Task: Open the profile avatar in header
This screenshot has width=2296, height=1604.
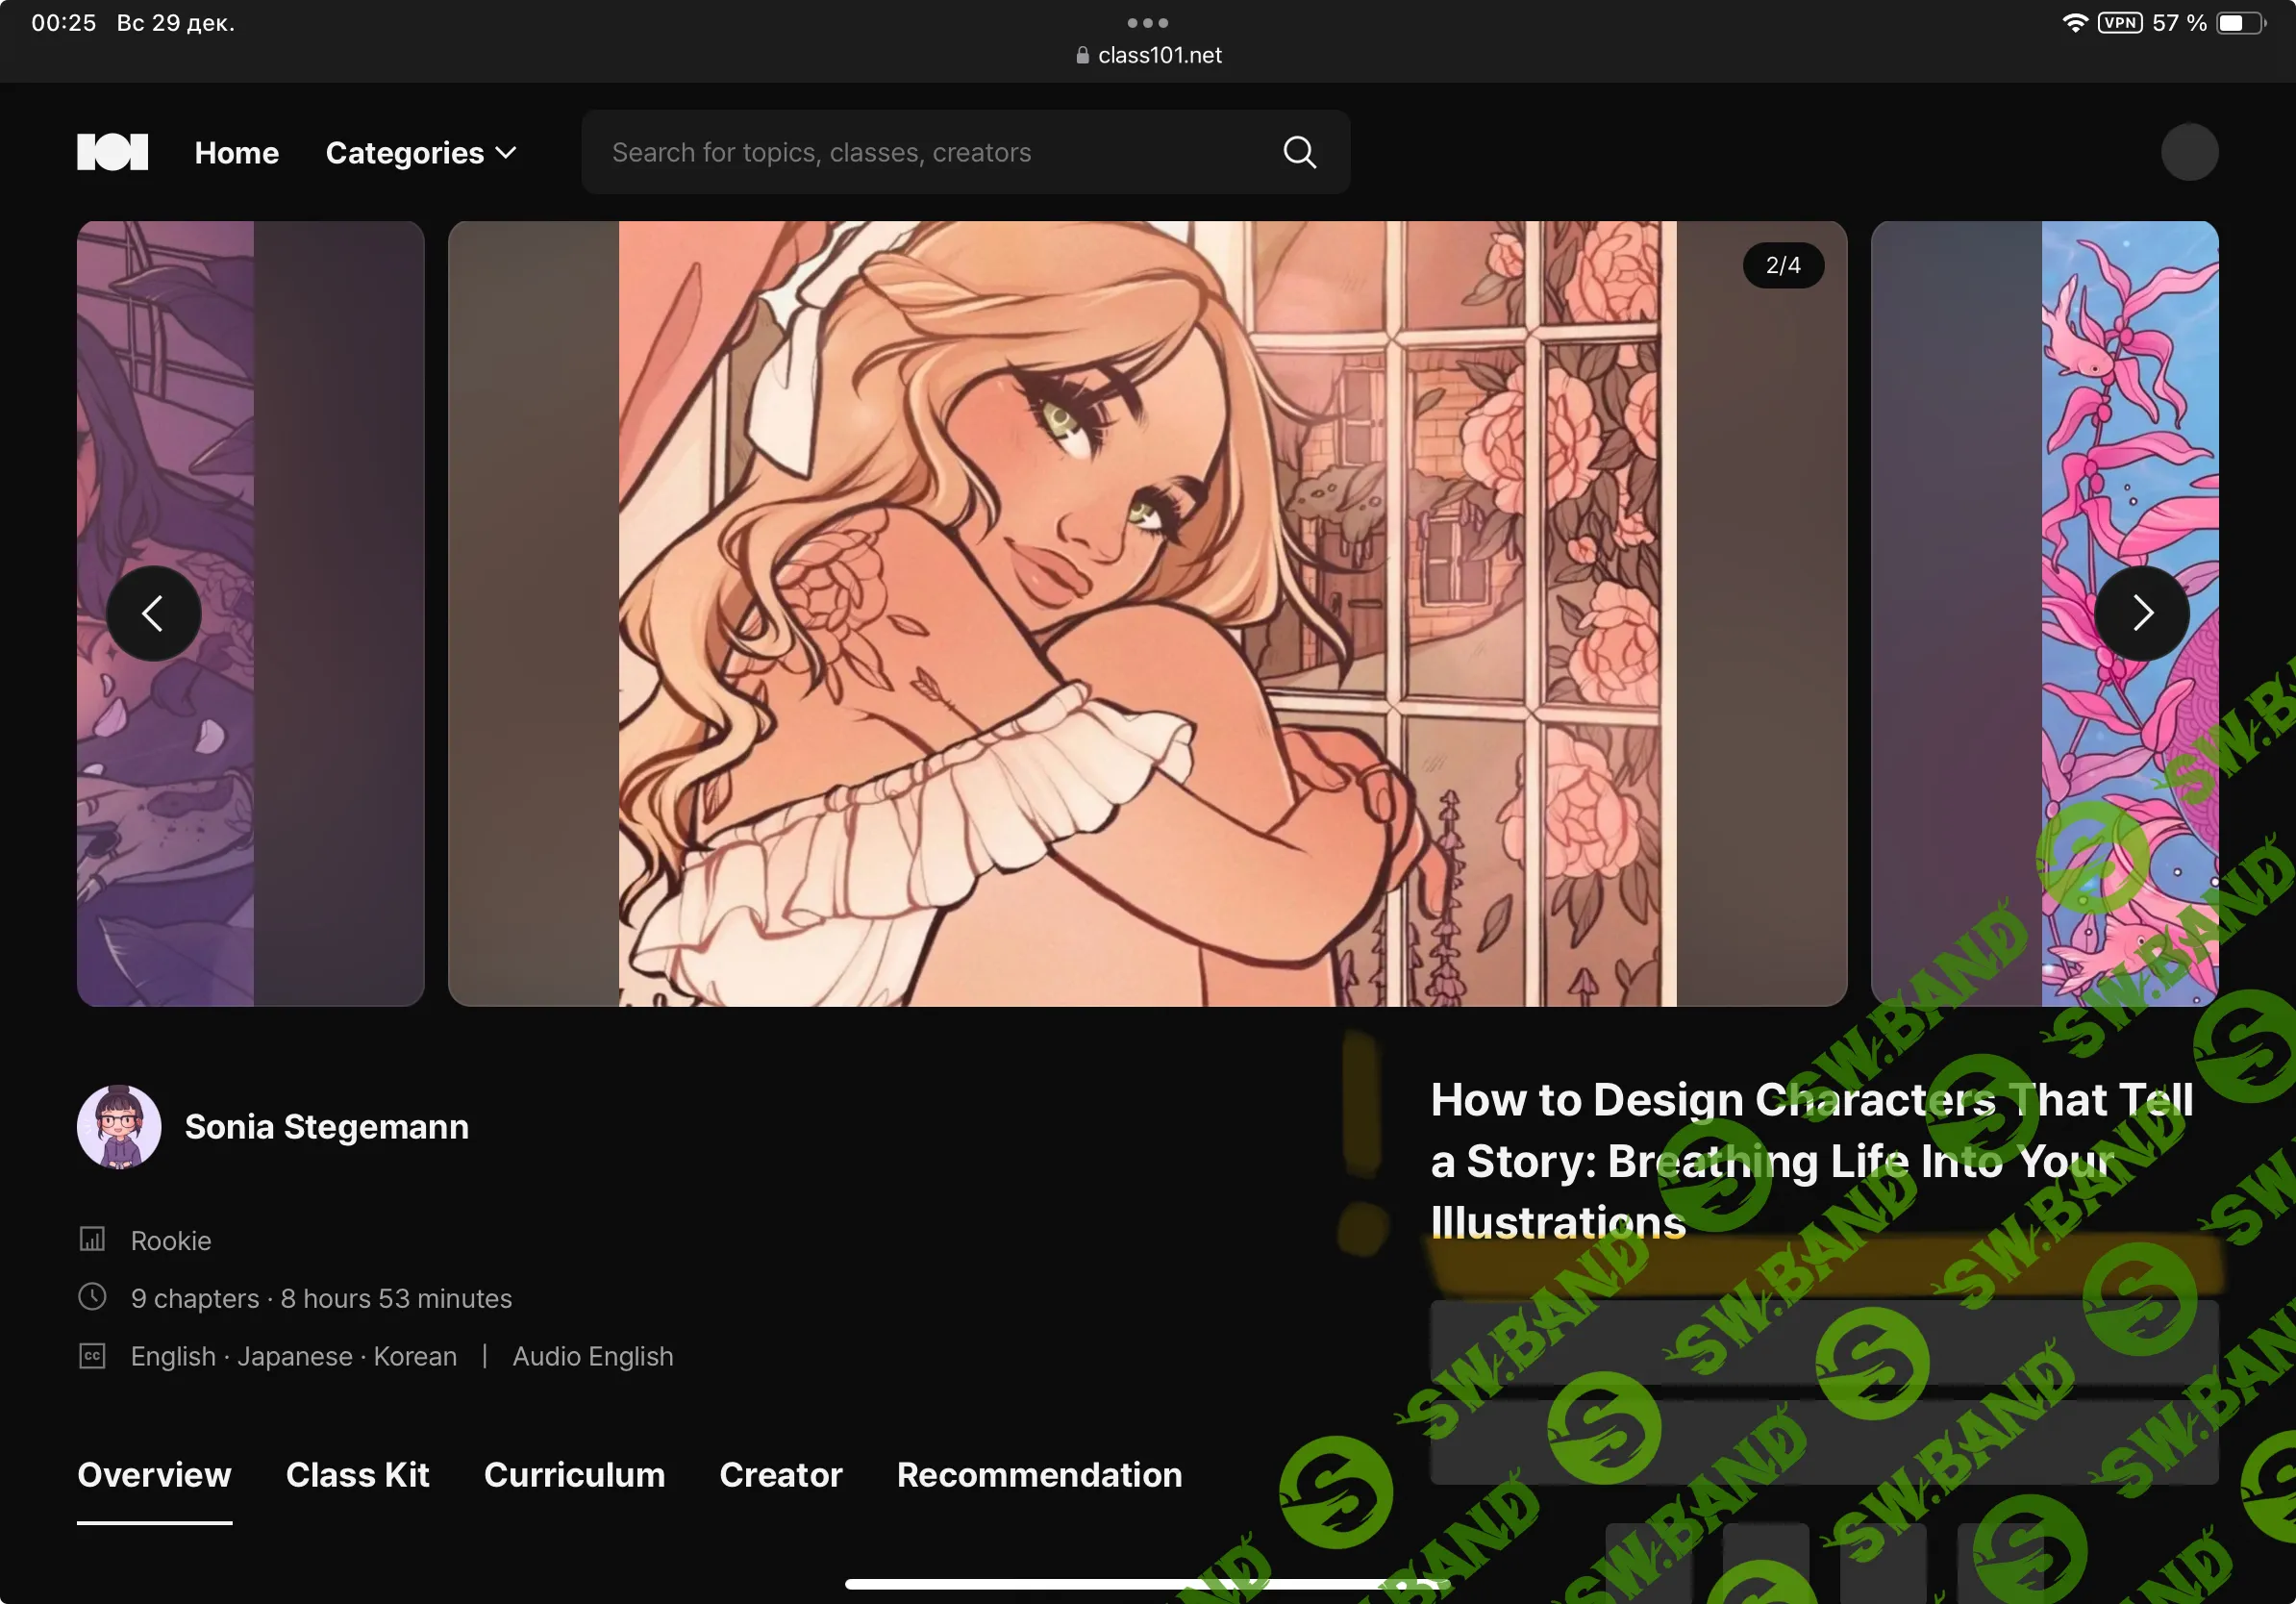Action: click(x=2188, y=152)
